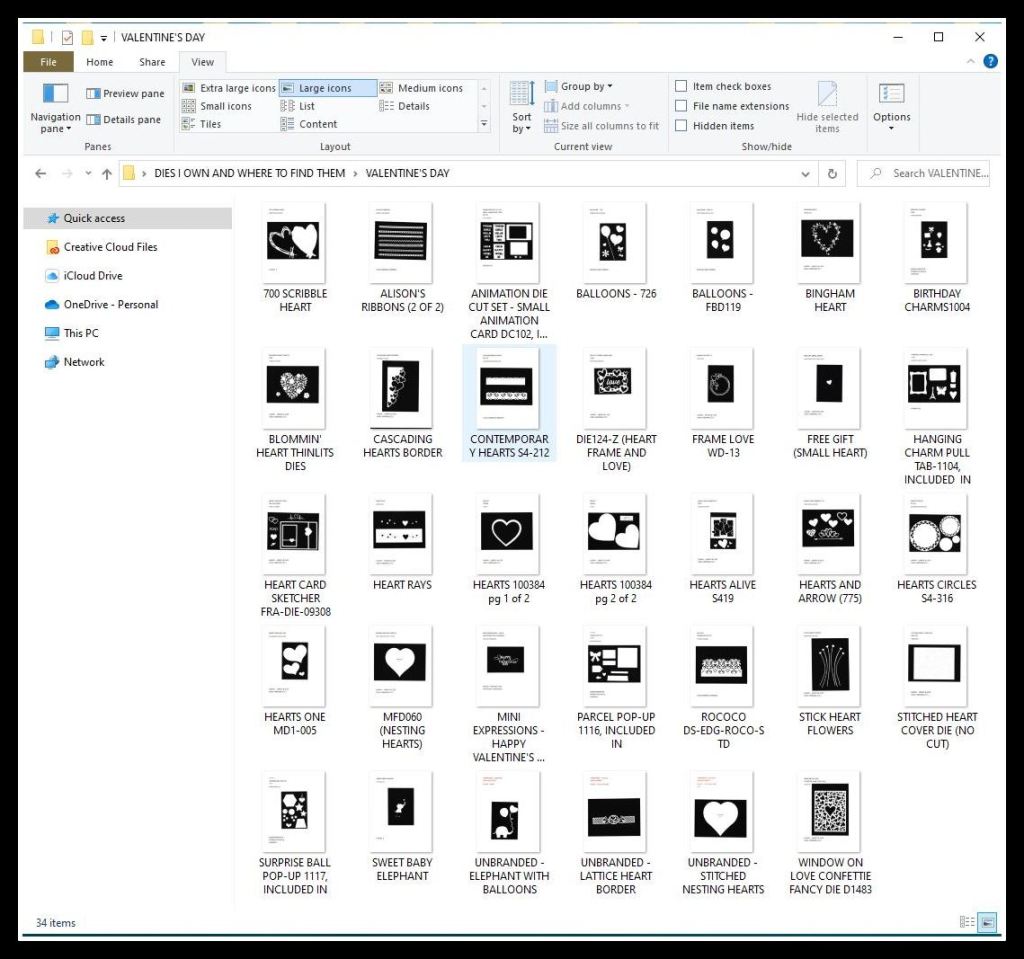Show Hidden items checkbox
The image size is (1024, 959).
click(x=681, y=126)
